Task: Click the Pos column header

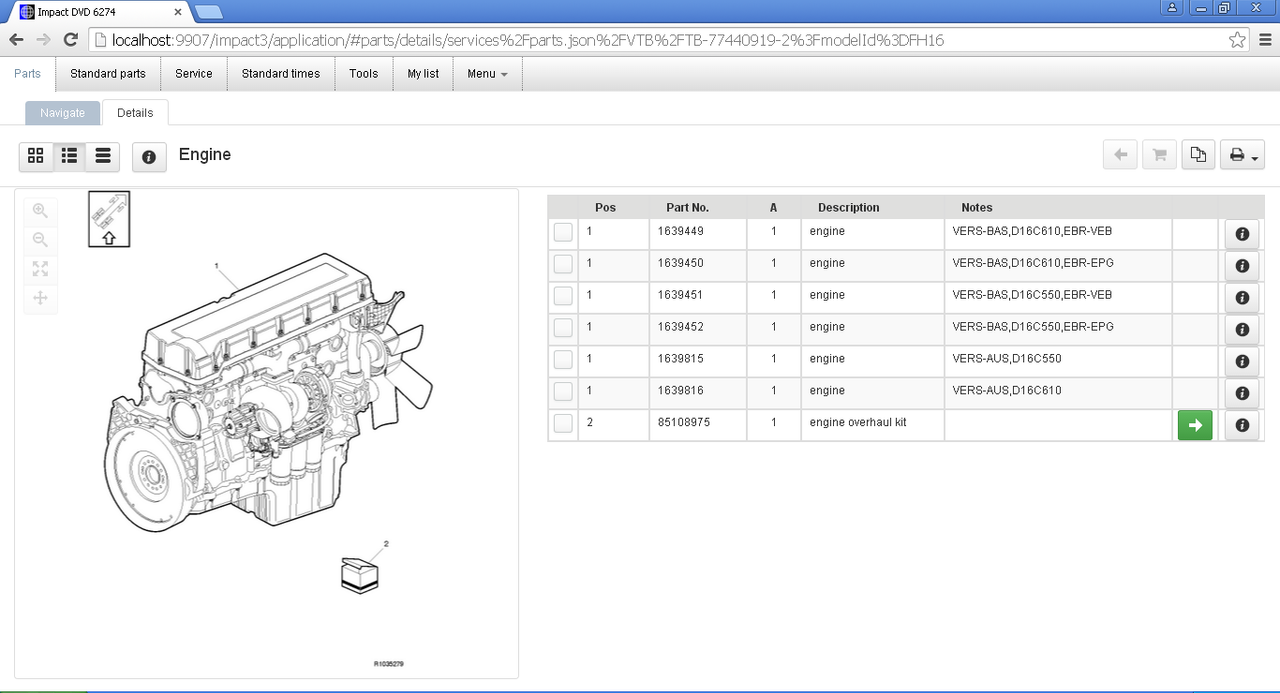Action: [605, 208]
